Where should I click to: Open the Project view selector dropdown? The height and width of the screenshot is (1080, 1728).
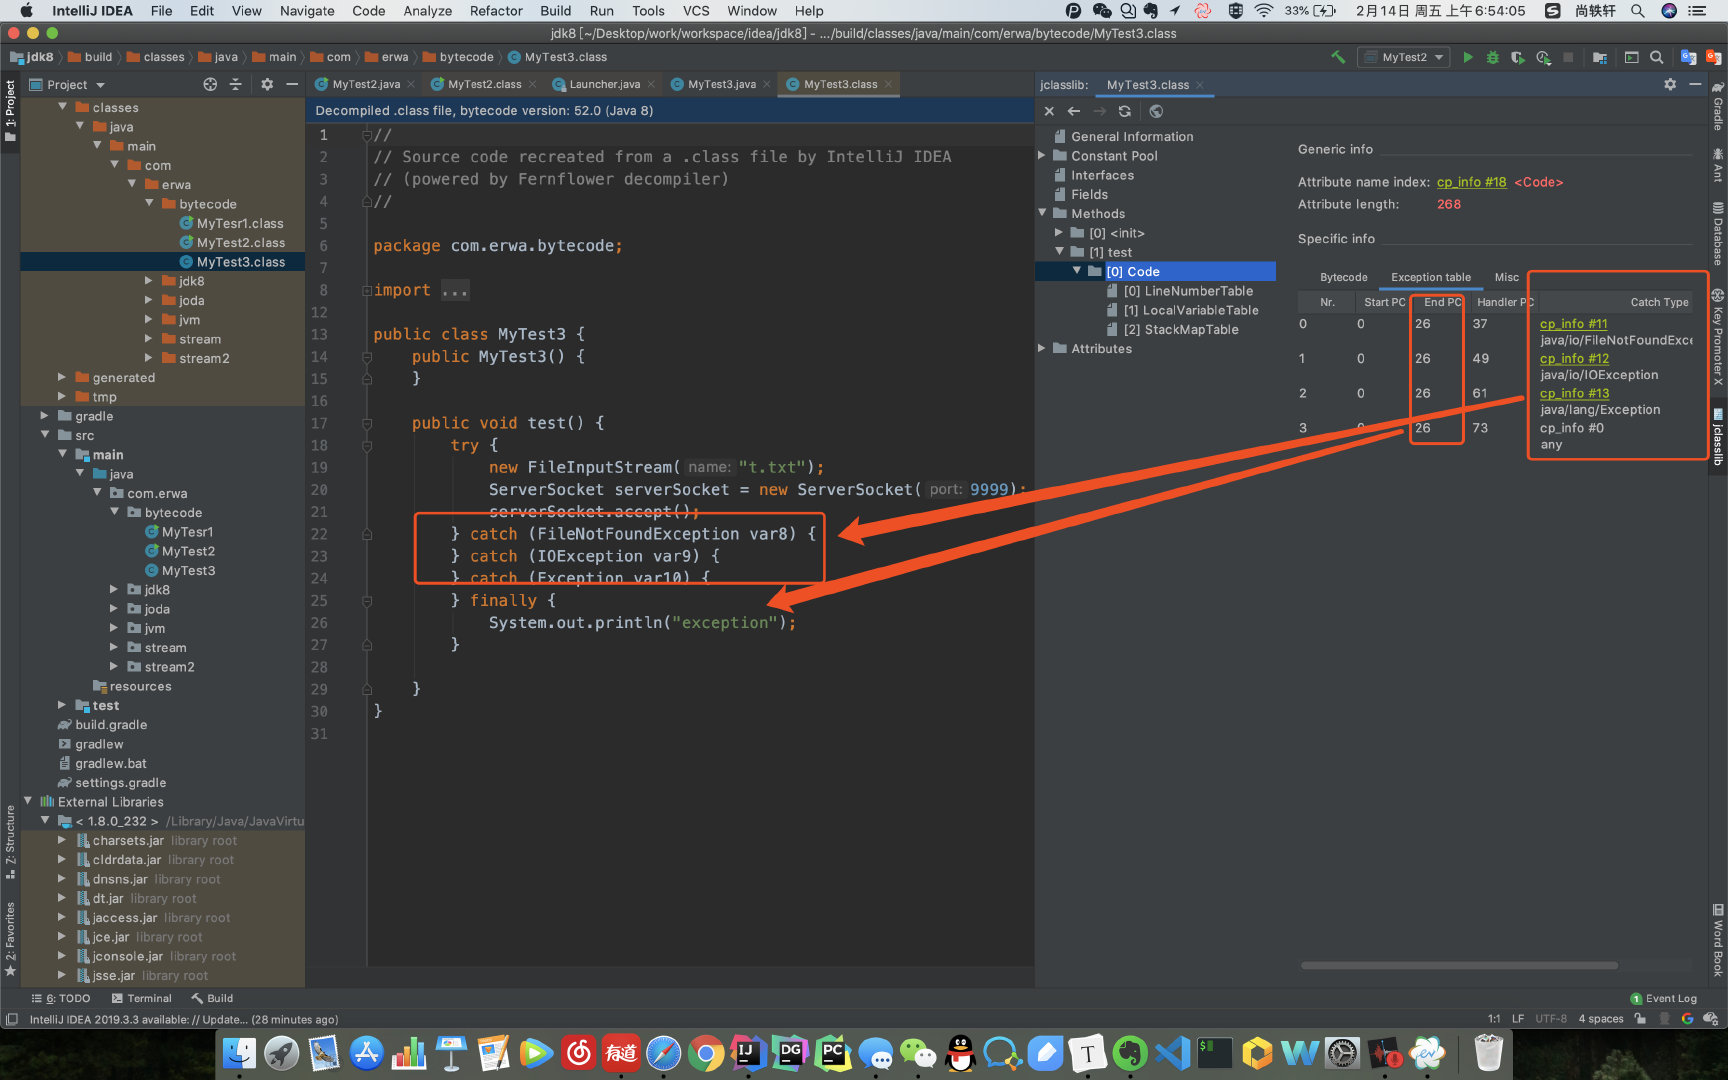[x=67, y=84]
